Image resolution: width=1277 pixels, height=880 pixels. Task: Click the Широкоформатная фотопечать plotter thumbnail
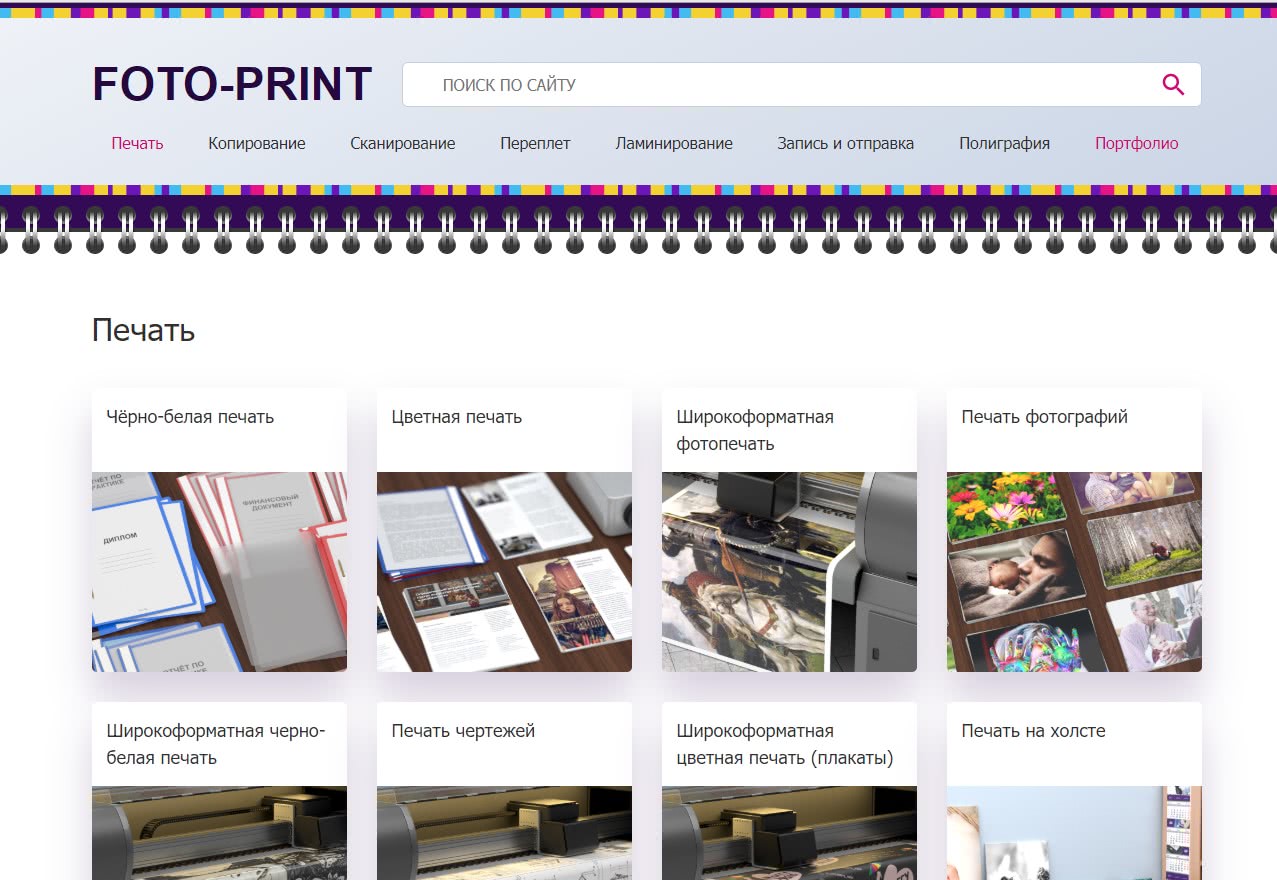pyautogui.click(x=789, y=571)
